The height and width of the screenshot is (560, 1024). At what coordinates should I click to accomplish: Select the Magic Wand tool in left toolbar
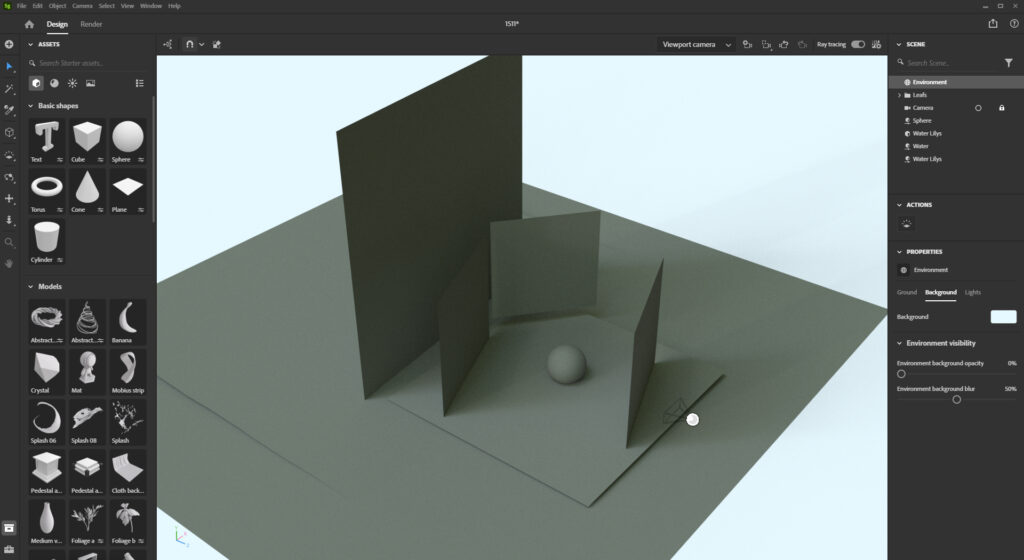(x=9, y=88)
